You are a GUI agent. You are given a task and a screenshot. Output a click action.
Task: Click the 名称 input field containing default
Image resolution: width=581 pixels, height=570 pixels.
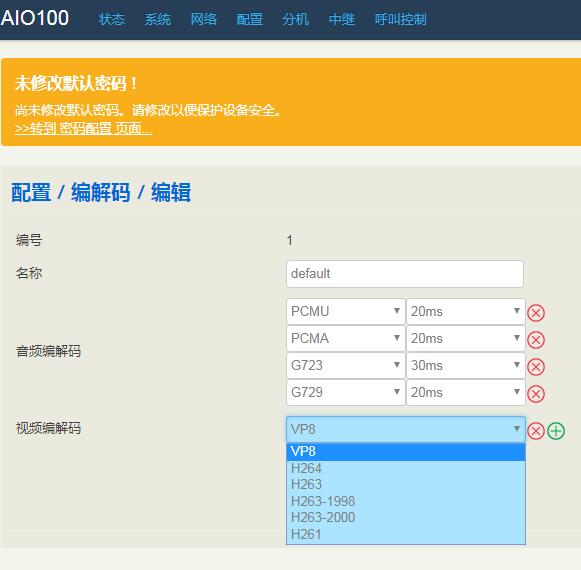coord(405,274)
